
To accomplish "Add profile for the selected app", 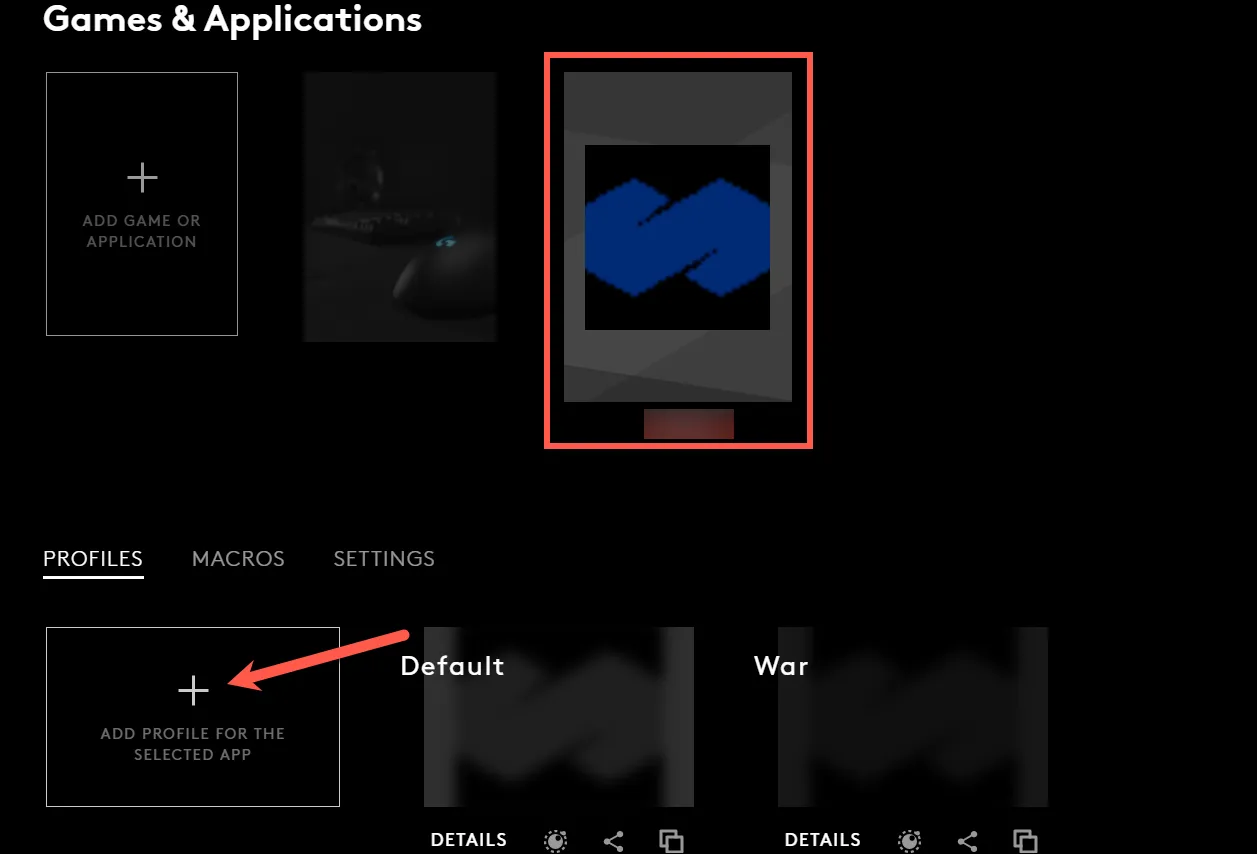I will 193,717.
